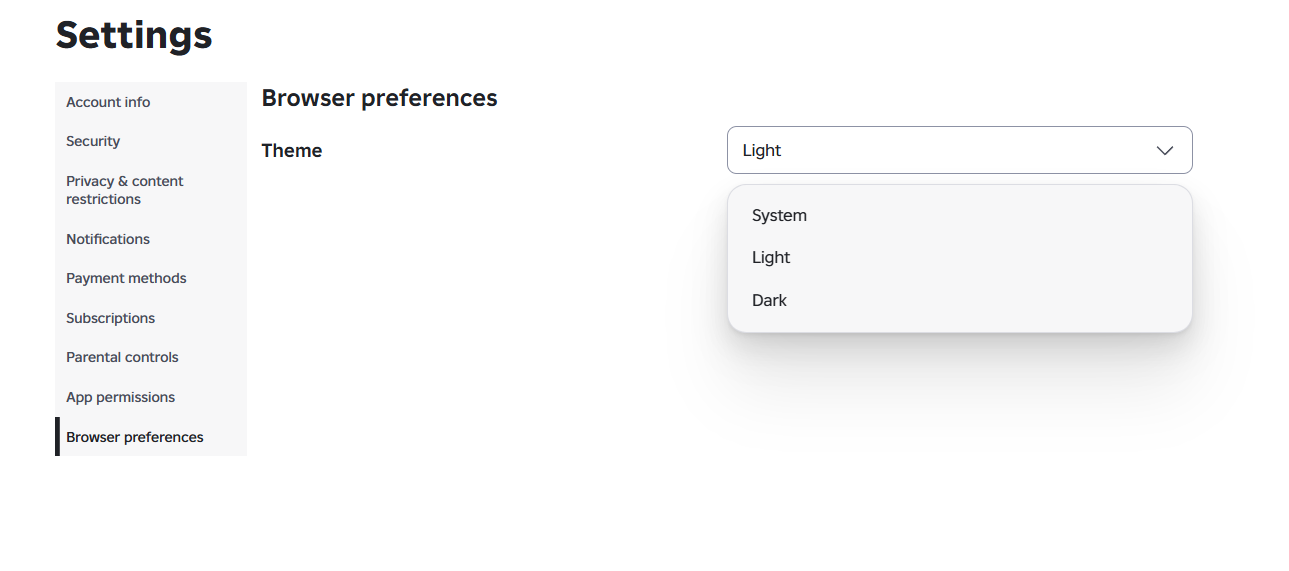Open Privacy & content restrictions
The image size is (1289, 571).
click(x=150, y=190)
